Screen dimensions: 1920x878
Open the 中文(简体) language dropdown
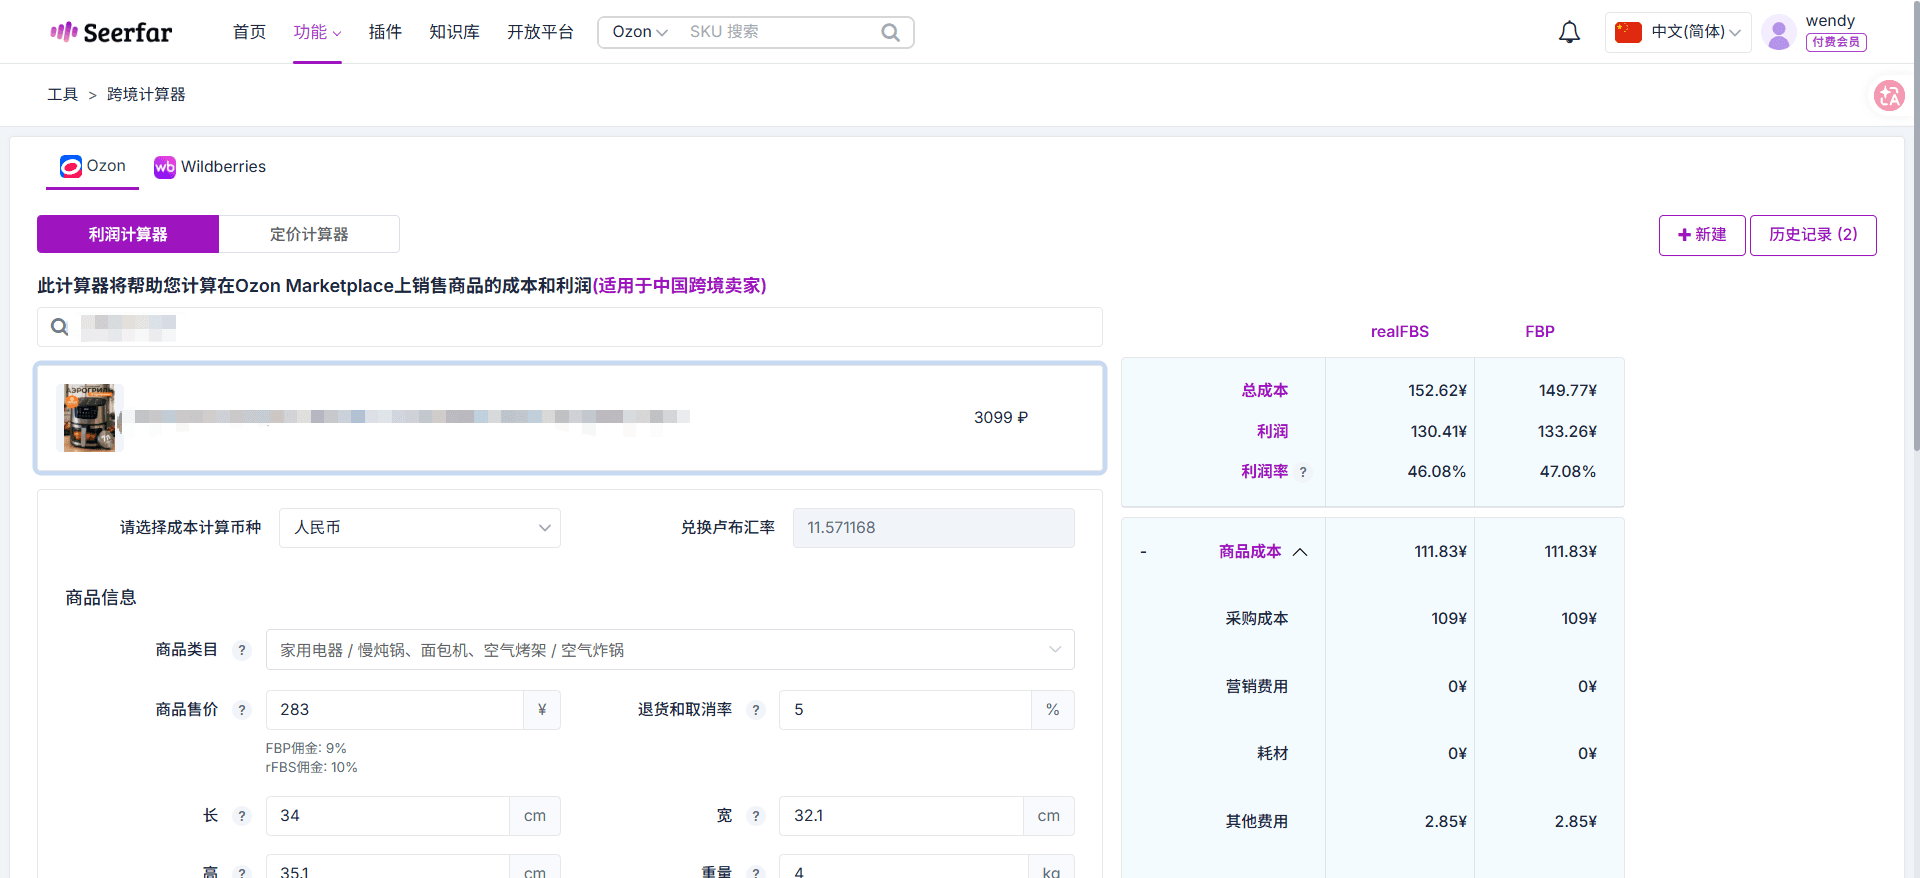click(x=1678, y=32)
